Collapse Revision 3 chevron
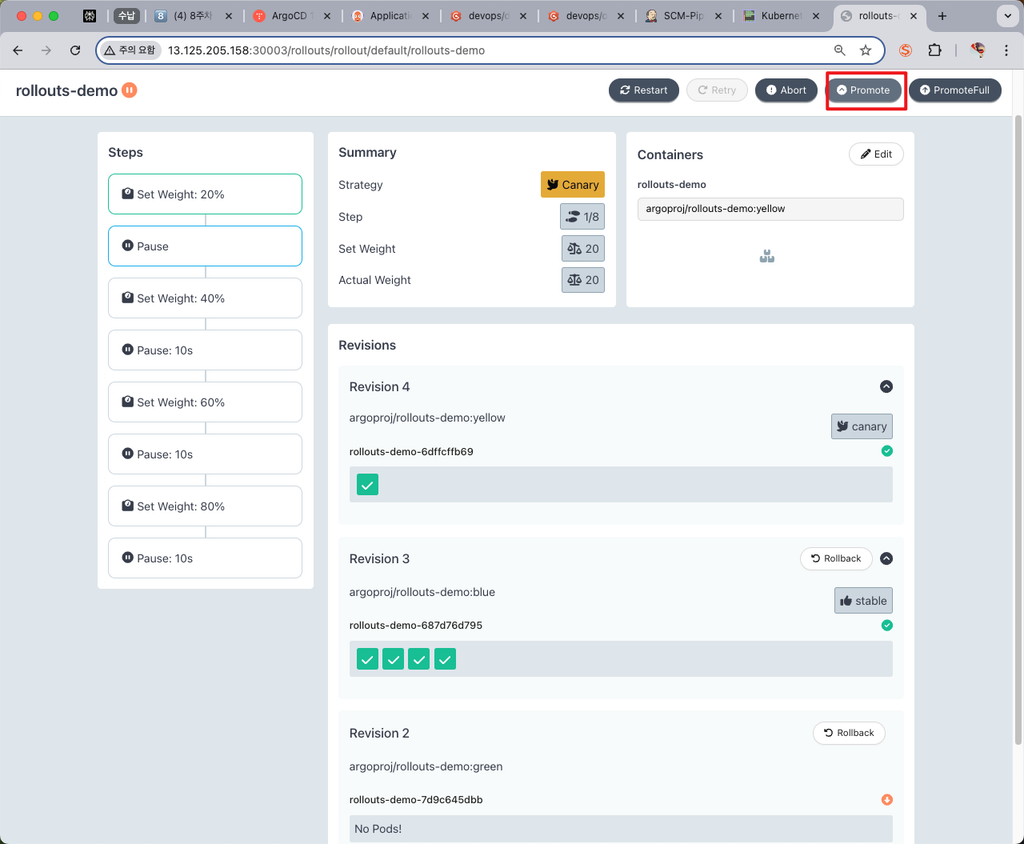 pos(886,559)
